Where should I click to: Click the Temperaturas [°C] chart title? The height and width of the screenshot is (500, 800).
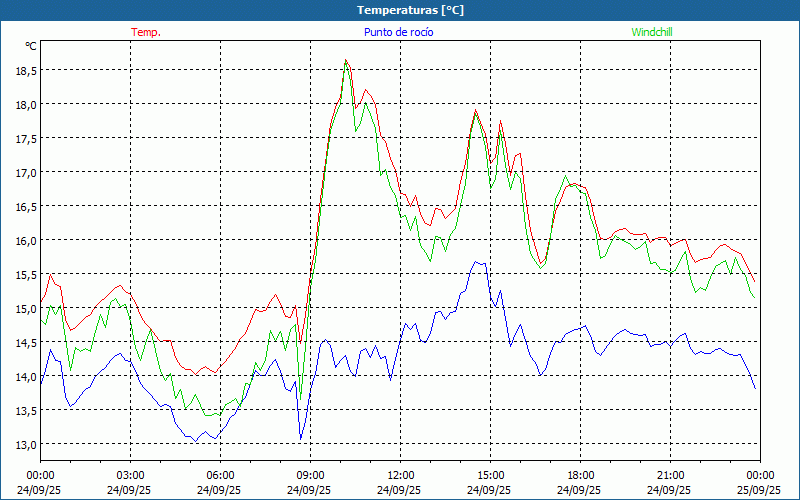click(x=410, y=9)
